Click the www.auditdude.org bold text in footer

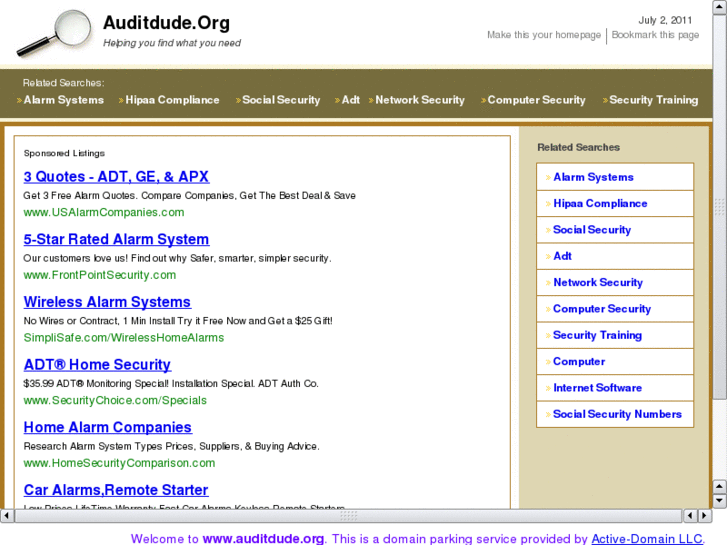(x=263, y=539)
